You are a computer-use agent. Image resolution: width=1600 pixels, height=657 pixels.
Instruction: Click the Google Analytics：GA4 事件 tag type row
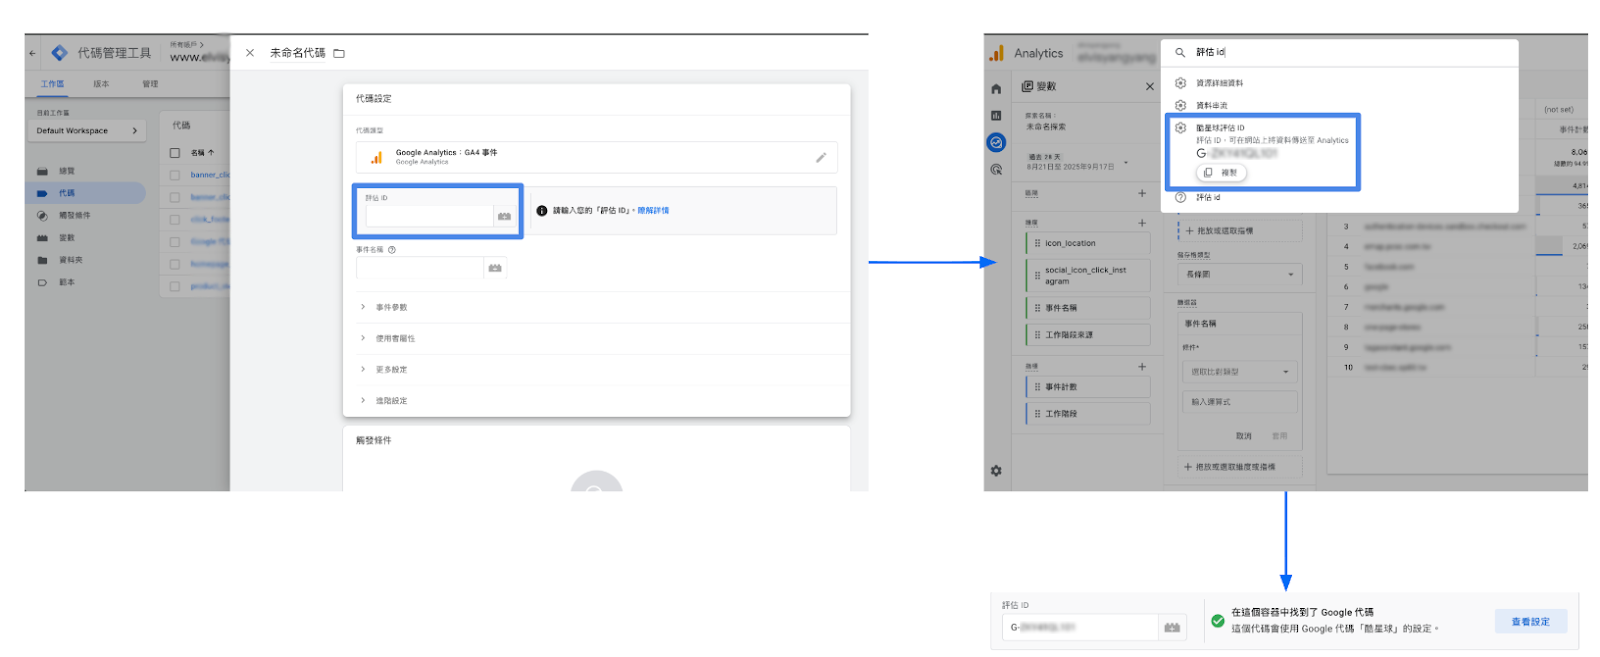click(x=596, y=157)
